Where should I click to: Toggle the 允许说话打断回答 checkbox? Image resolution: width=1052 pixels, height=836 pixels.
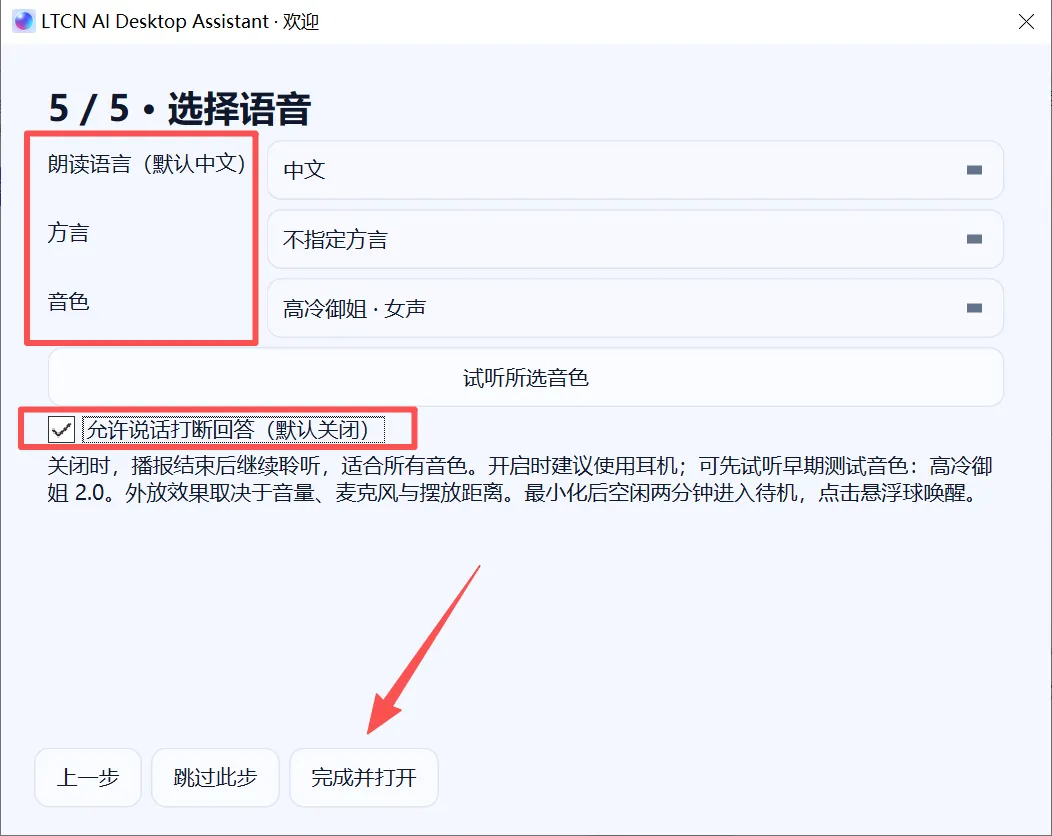point(61,429)
